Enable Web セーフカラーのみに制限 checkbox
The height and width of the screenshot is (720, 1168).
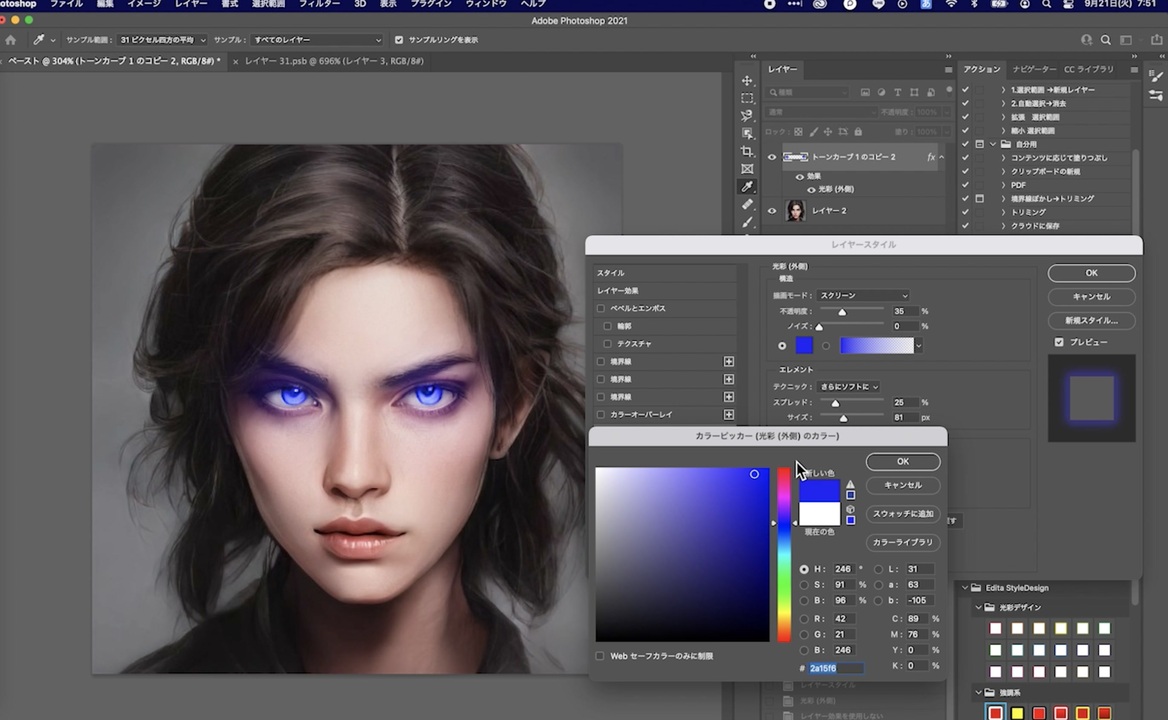point(600,656)
